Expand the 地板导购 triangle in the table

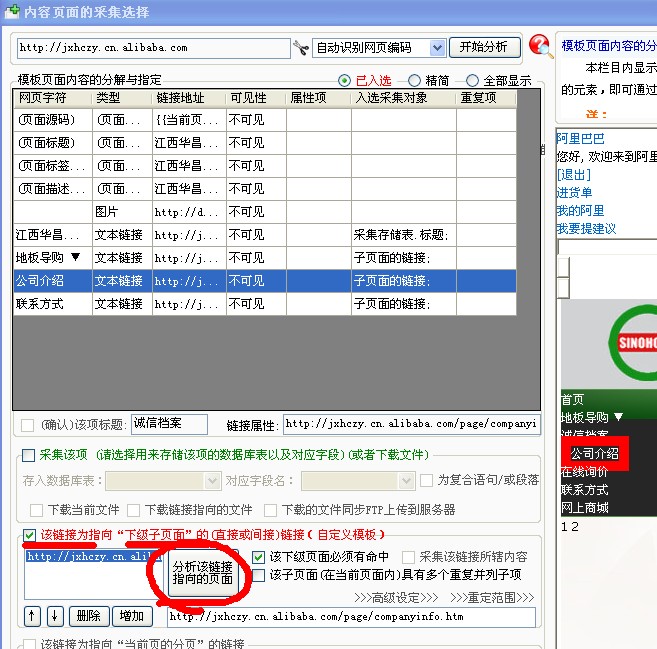pyautogui.click(x=74, y=258)
